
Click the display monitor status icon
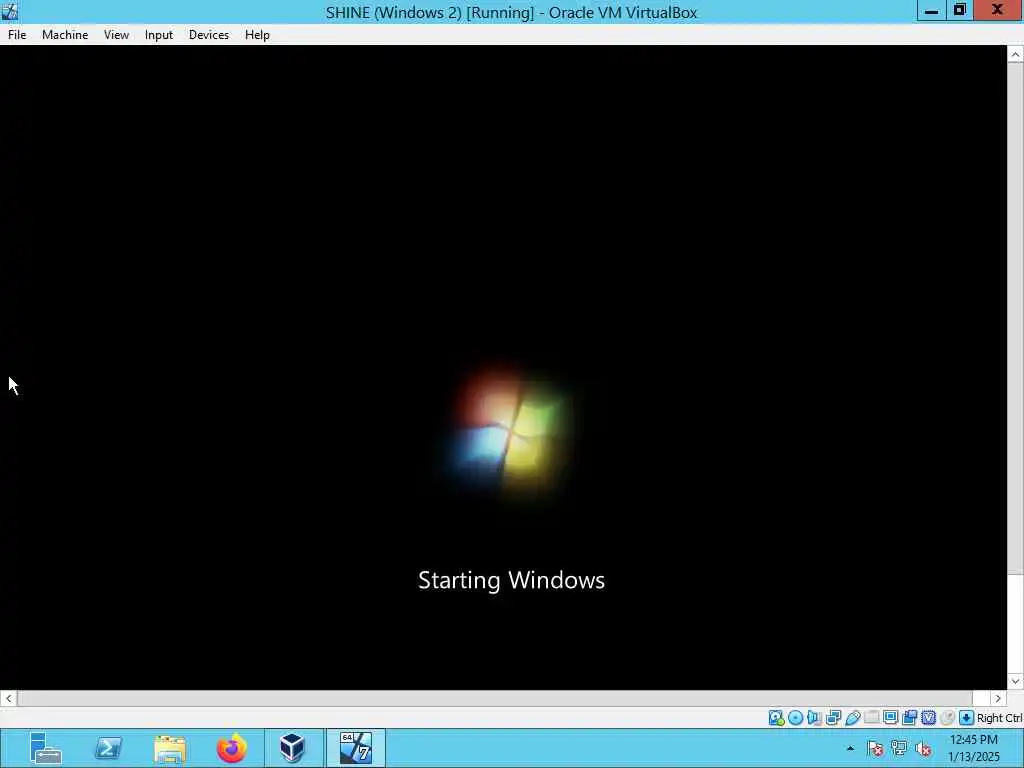(x=891, y=718)
